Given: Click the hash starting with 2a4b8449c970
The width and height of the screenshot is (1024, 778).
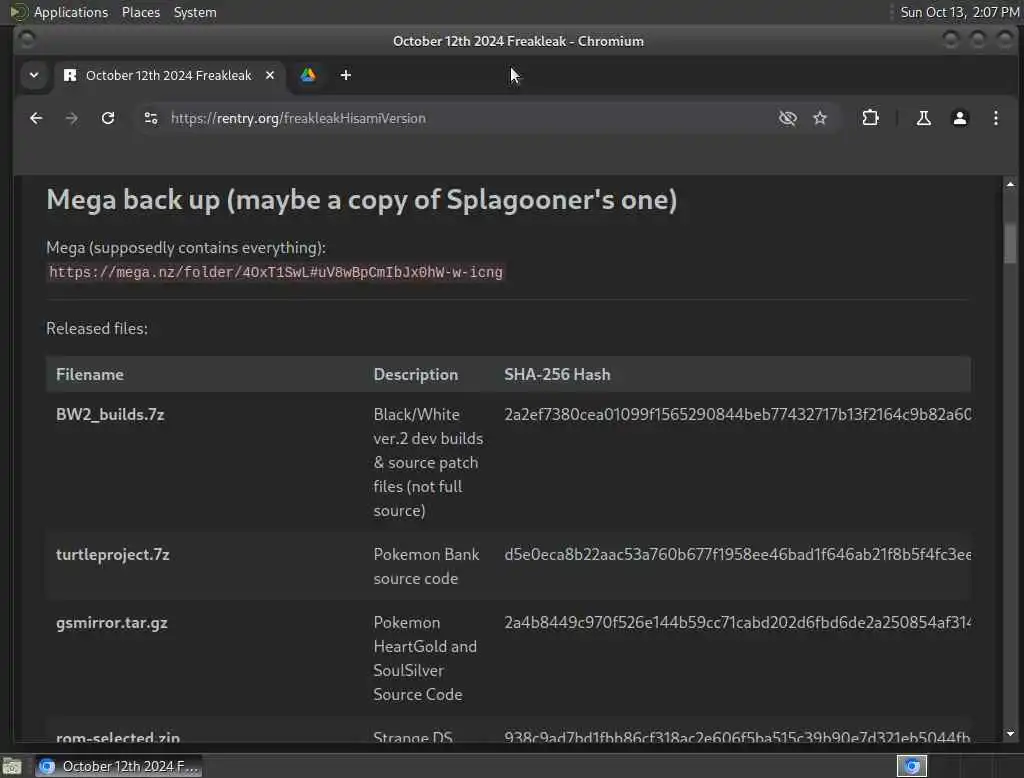Looking at the screenshot, I should pos(737,623).
